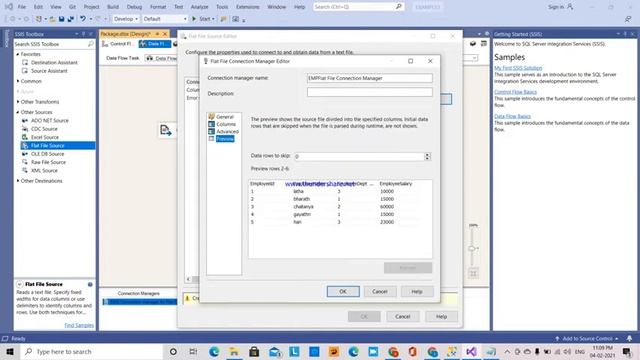This screenshot has width=640, height=360.
Task: Open My First SSIS Solution link
Action: coord(518,68)
